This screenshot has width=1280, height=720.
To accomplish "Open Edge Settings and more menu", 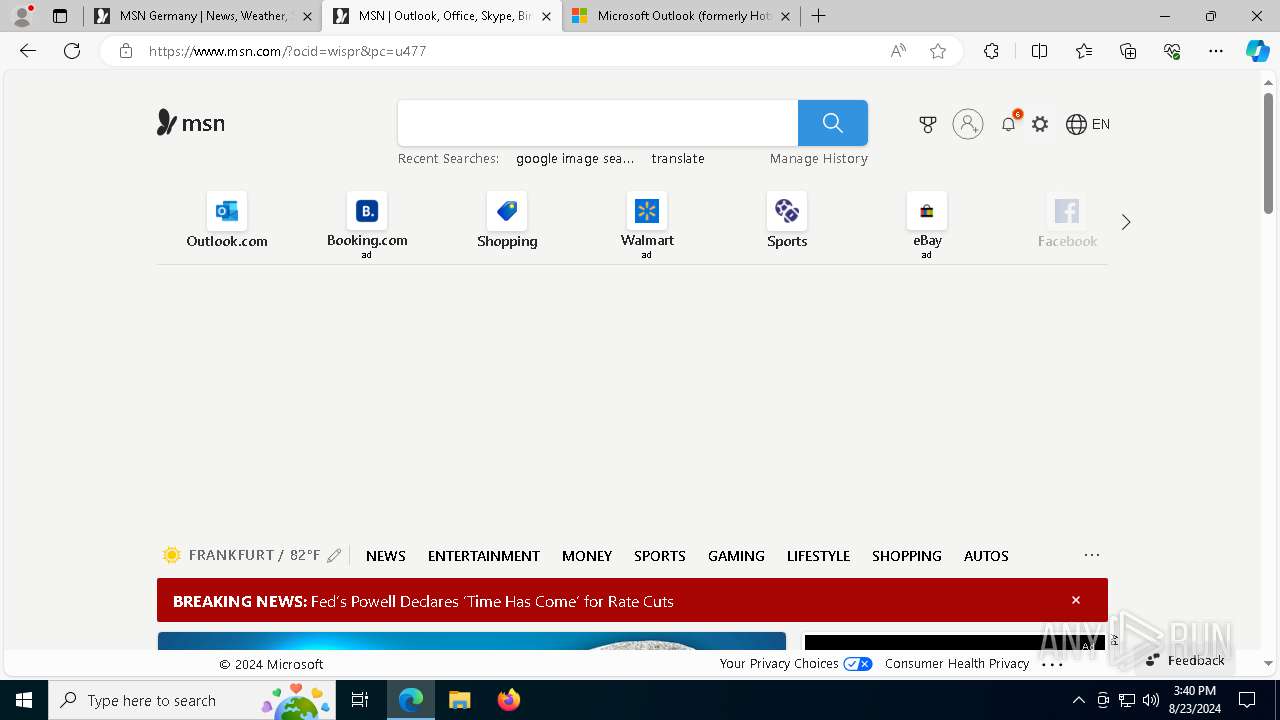I will [x=1216, y=51].
